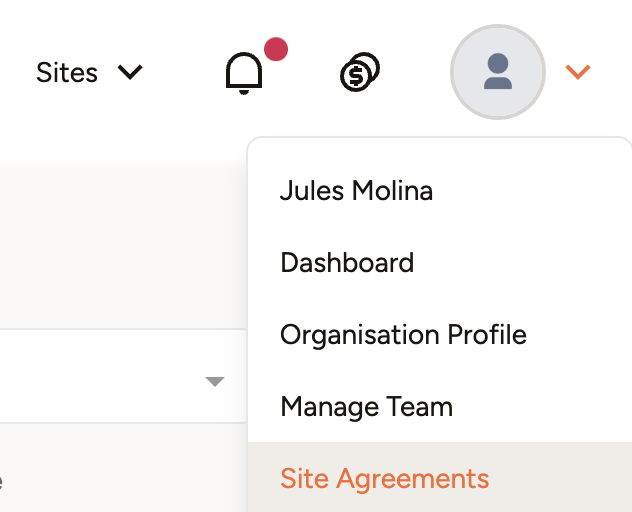Collapse user menu with orange chevron

click(578, 72)
